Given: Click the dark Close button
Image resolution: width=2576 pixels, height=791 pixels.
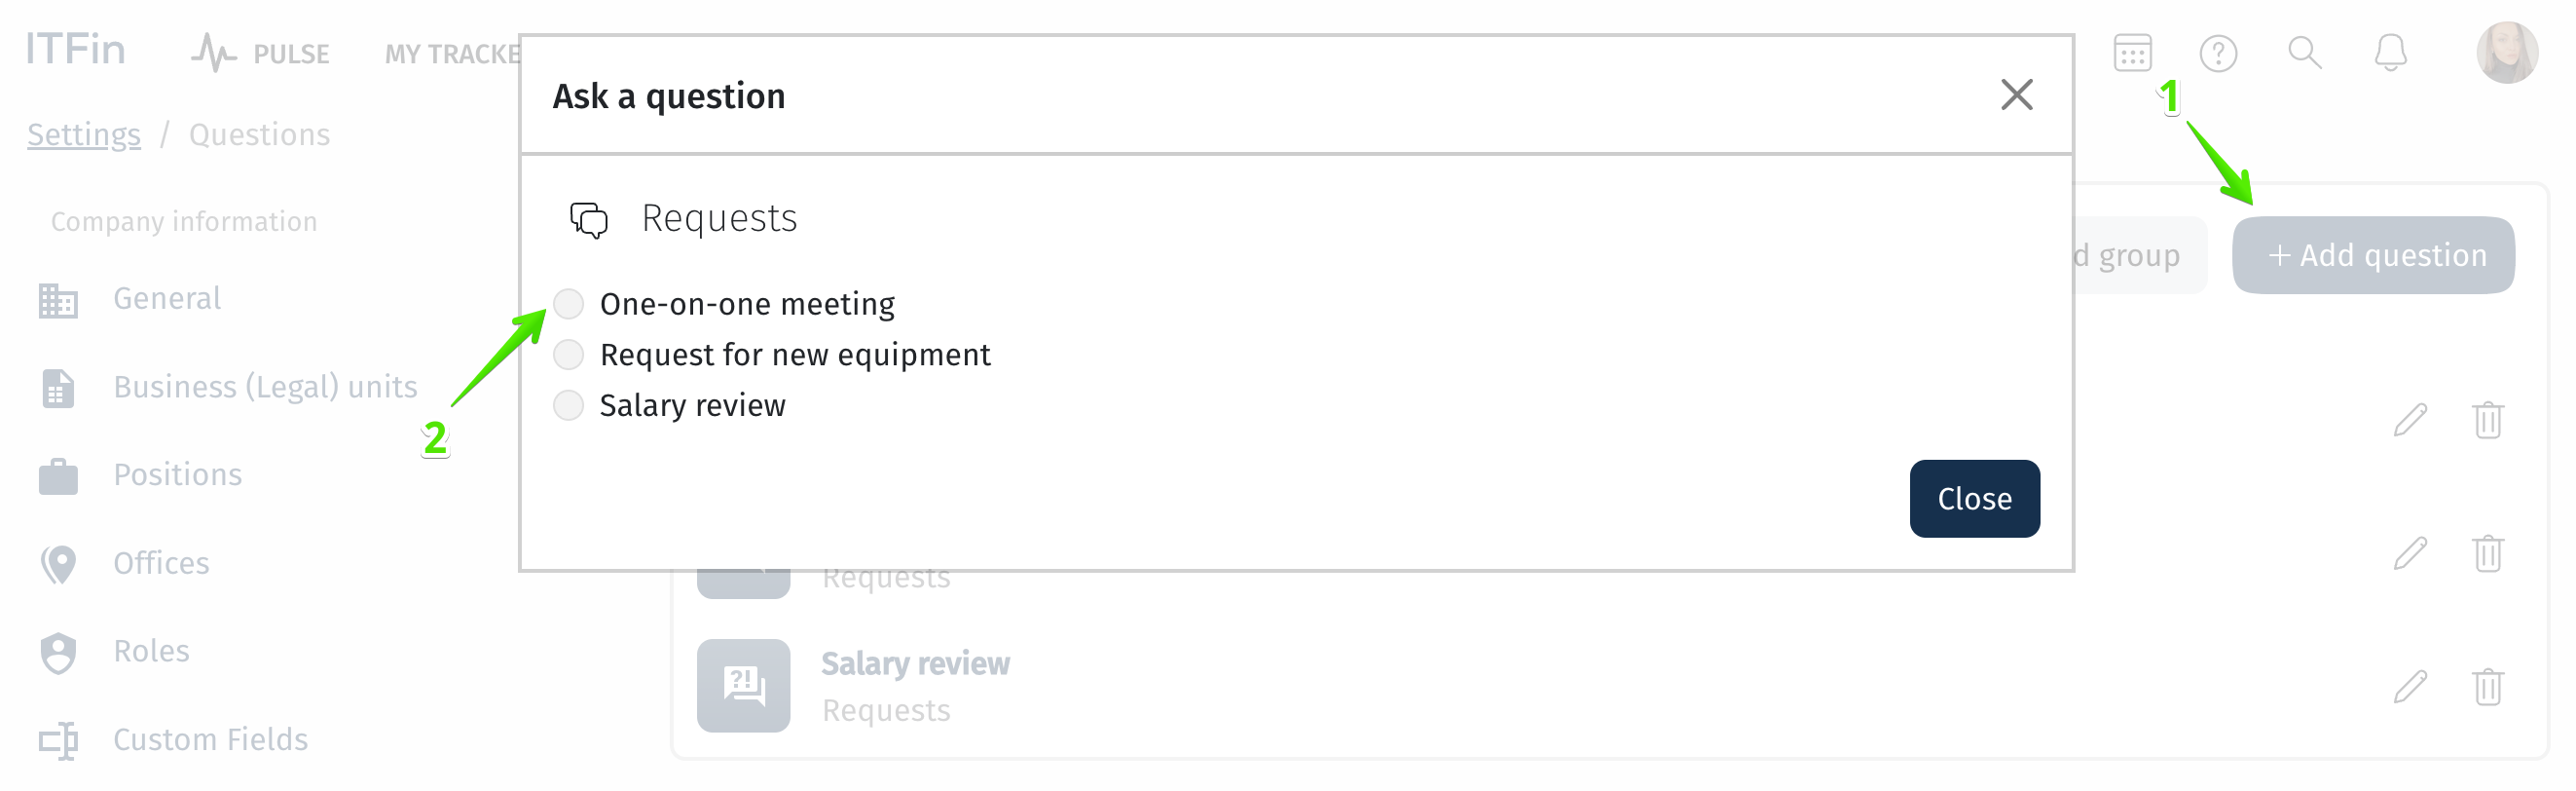Looking at the screenshot, I should click(x=1974, y=499).
